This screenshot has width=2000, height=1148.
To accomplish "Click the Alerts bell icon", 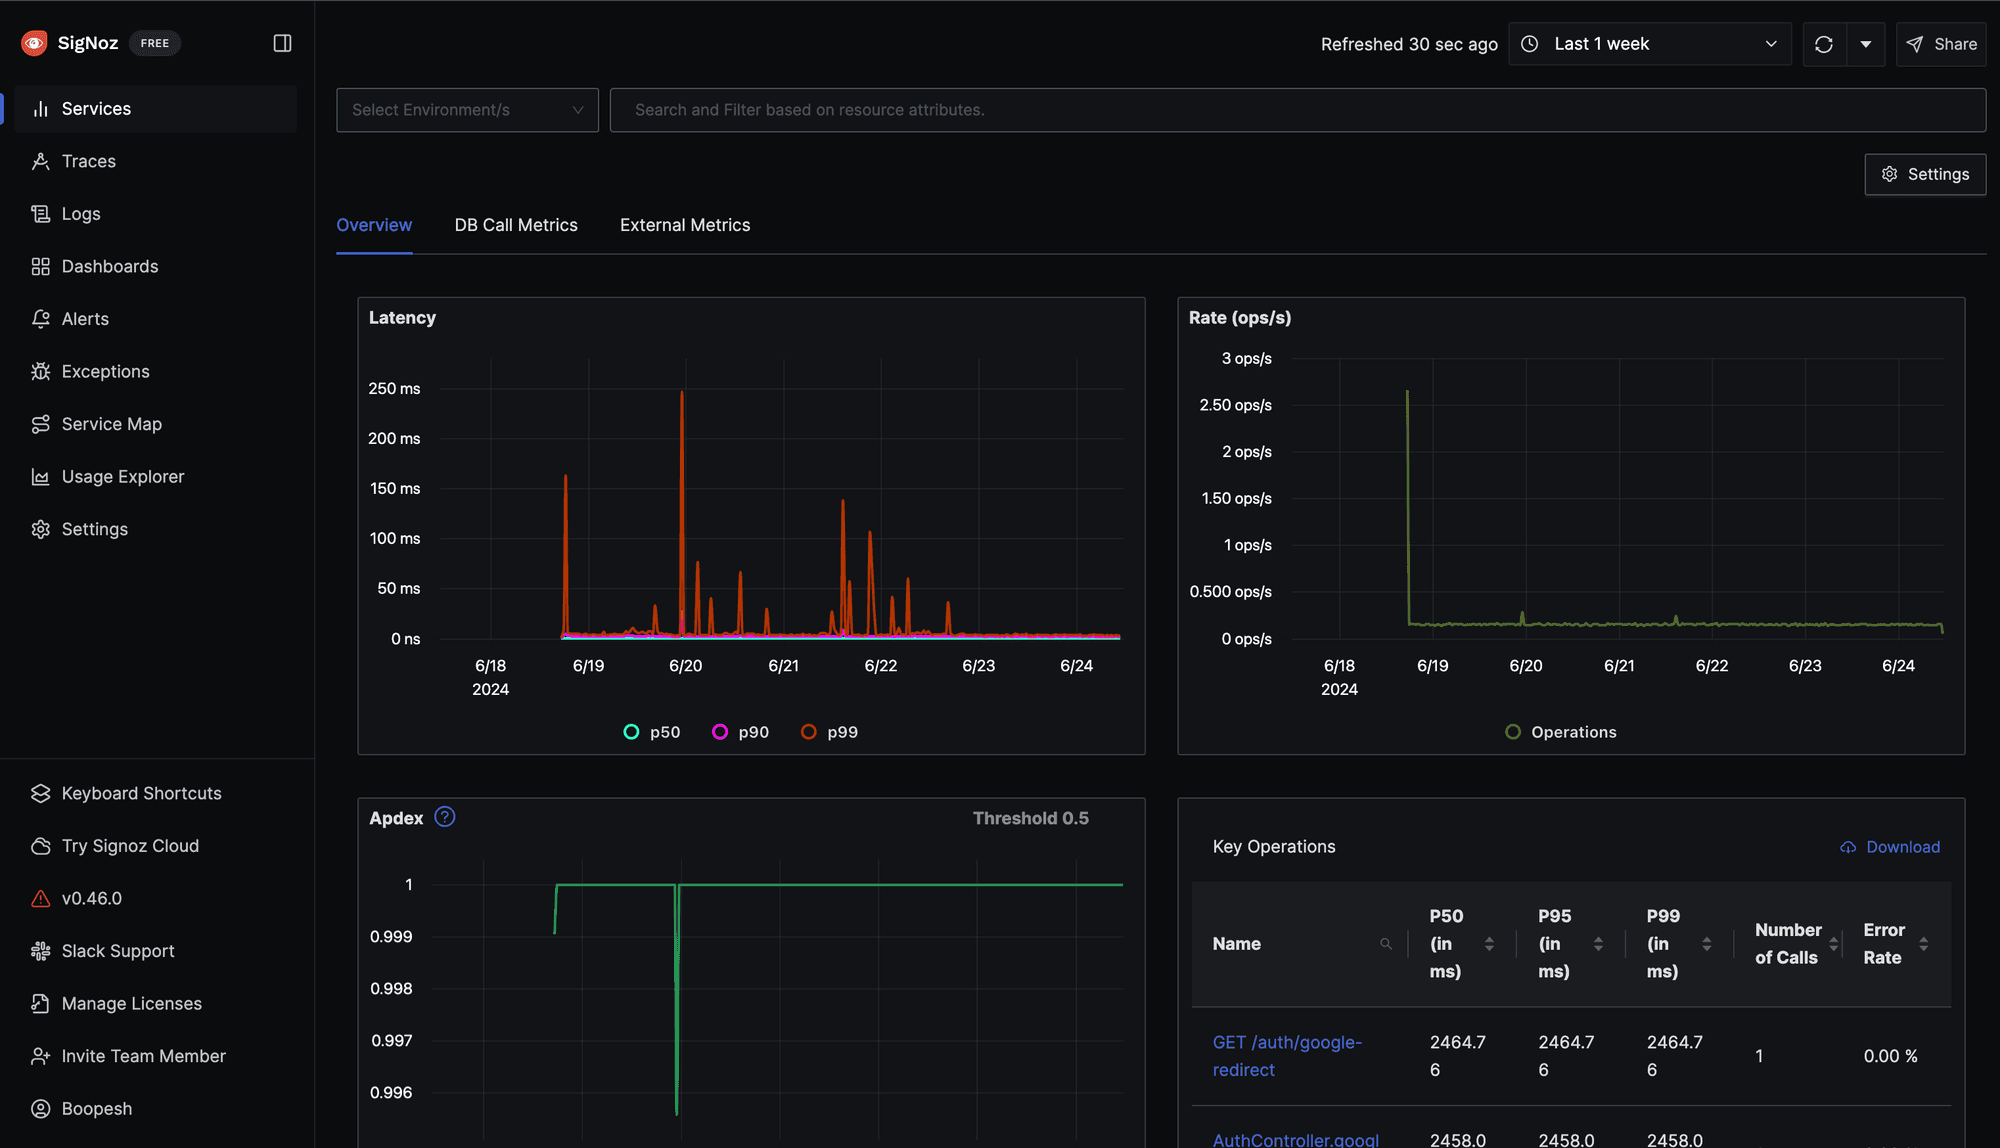I will coord(40,319).
